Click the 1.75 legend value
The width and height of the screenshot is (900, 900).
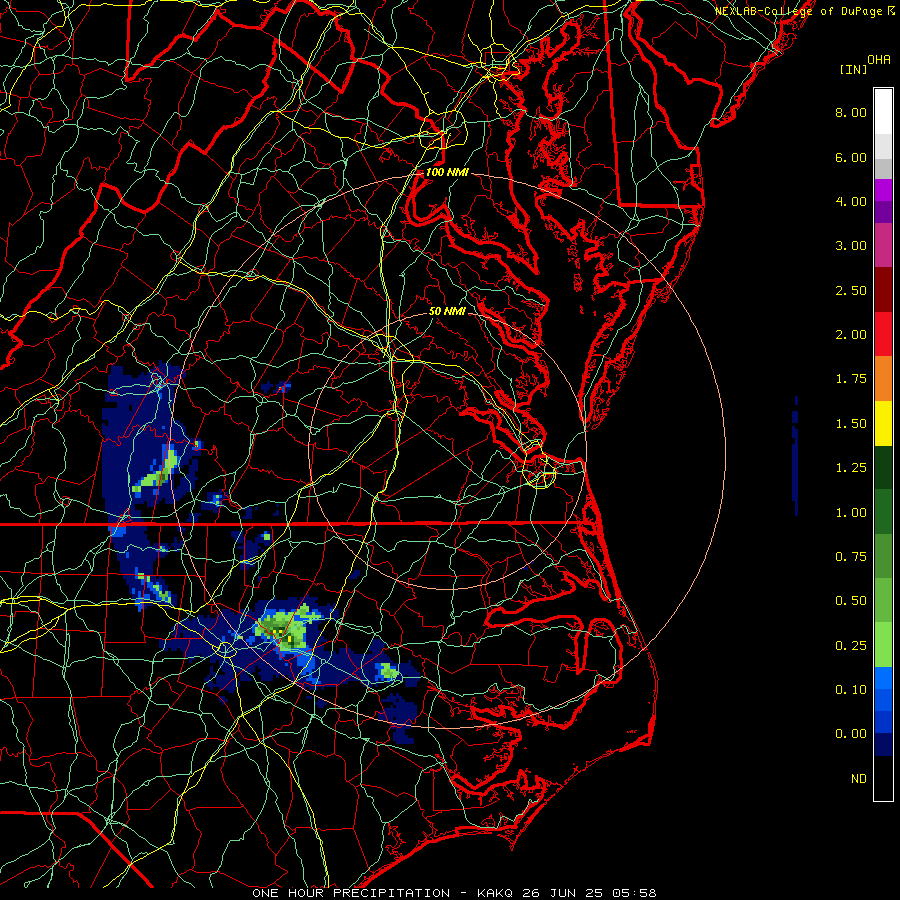click(x=851, y=379)
